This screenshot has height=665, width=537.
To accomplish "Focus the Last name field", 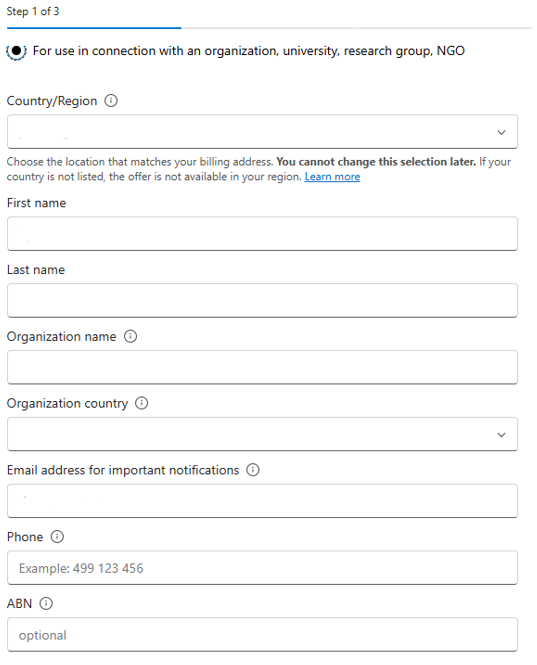I will coord(262,301).
